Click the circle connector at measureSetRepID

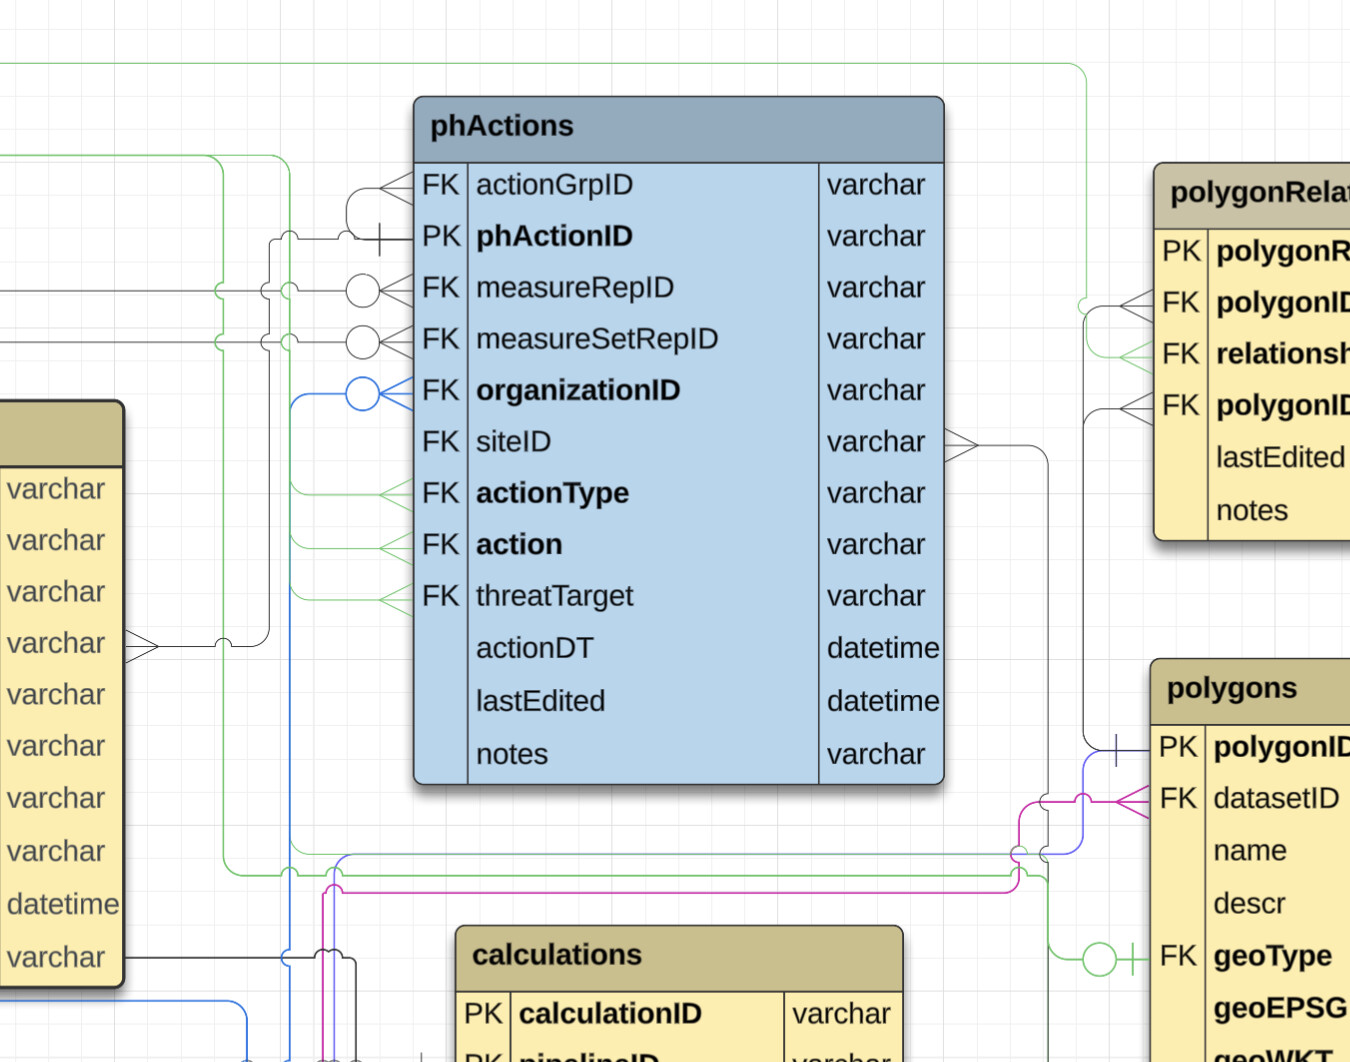click(363, 341)
